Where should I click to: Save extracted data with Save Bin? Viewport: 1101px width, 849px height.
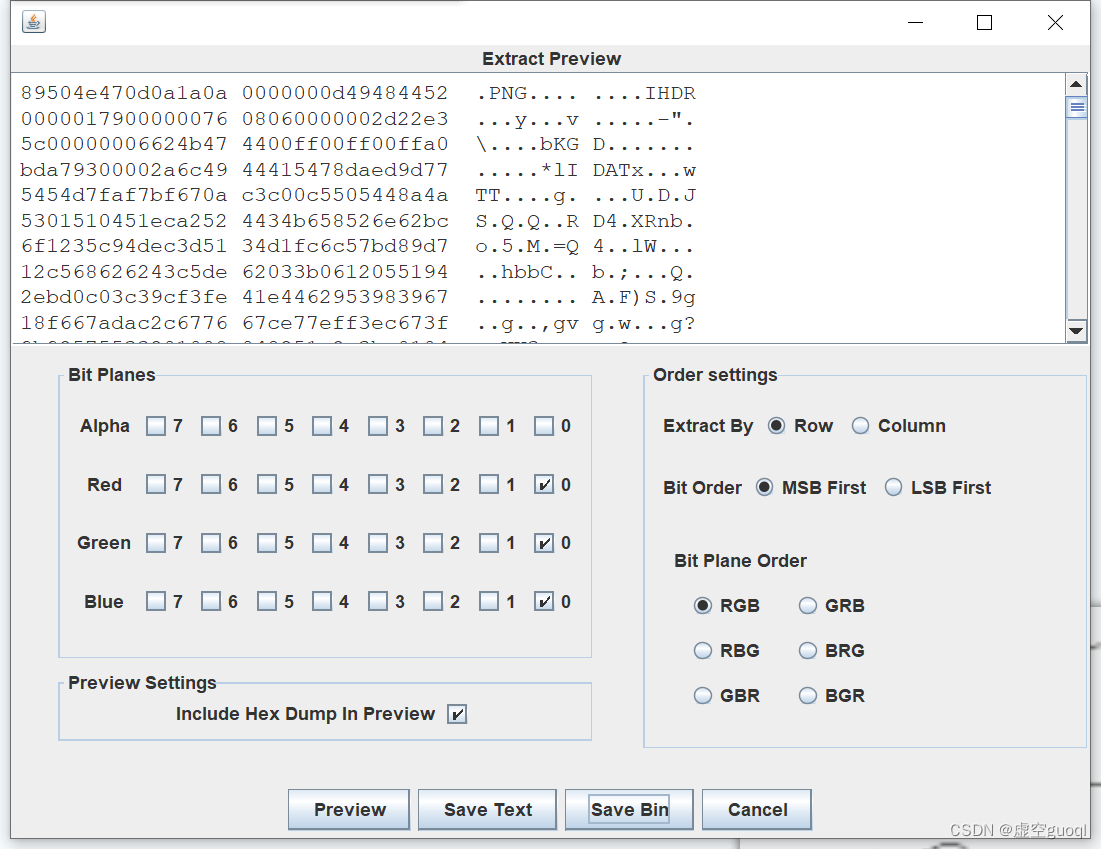pyautogui.click(x=629, y=809)
